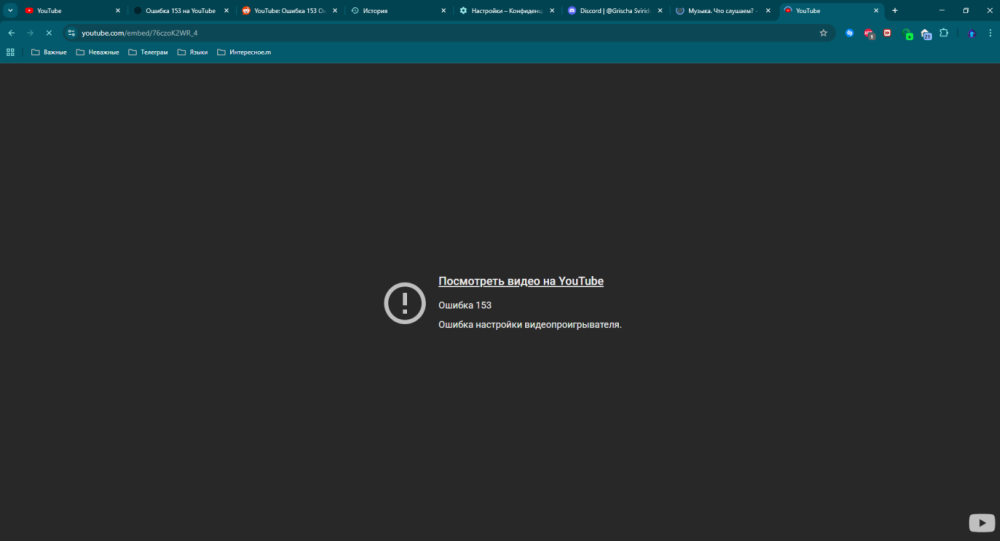
Task: Open the red extension with counter badge
Action: pos(869,34)
